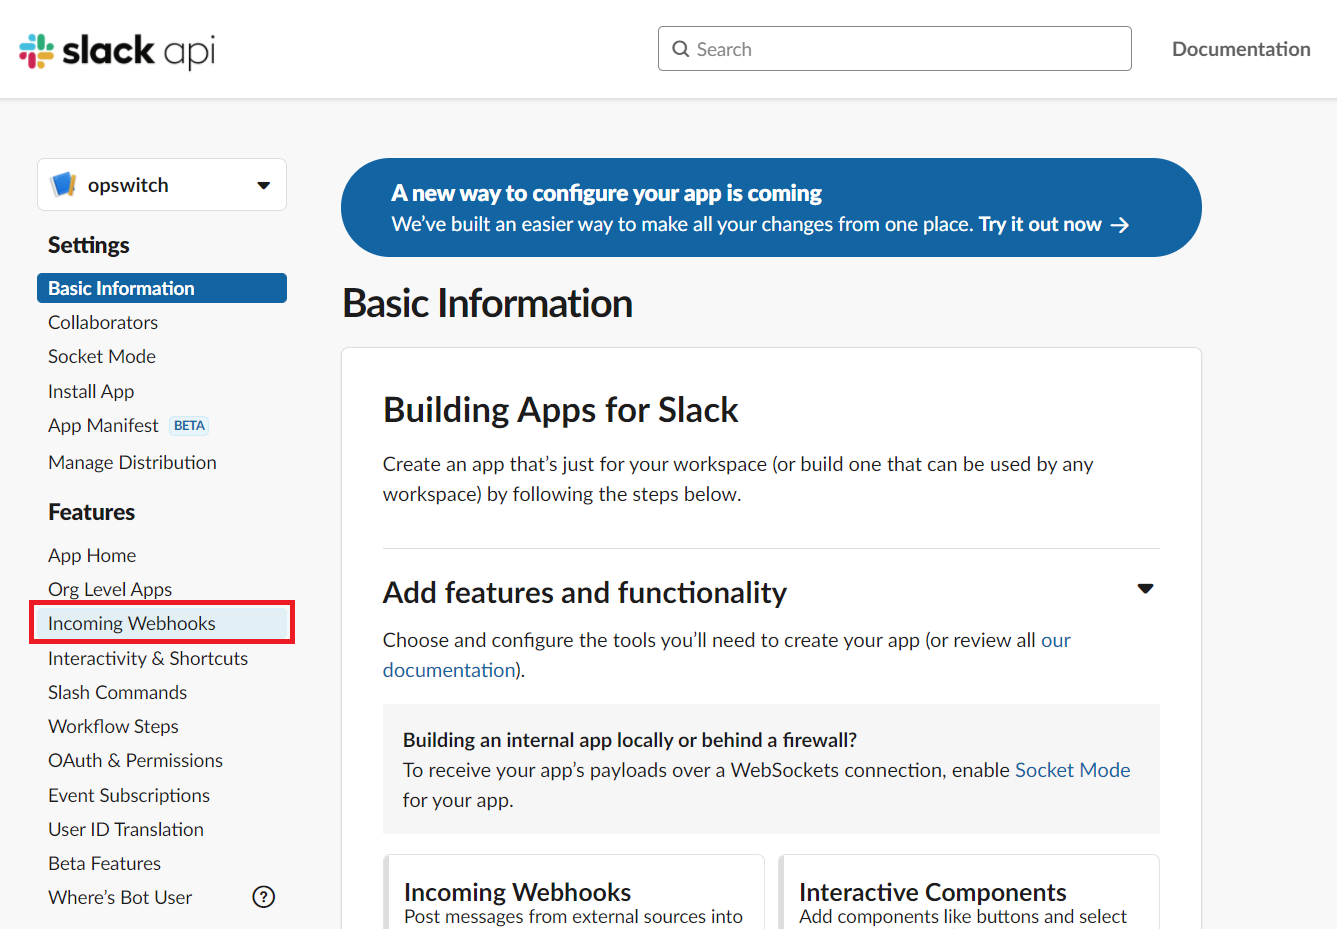
Task: Click the Socket Mode link in the firewall note
Action: point(1072,770)
